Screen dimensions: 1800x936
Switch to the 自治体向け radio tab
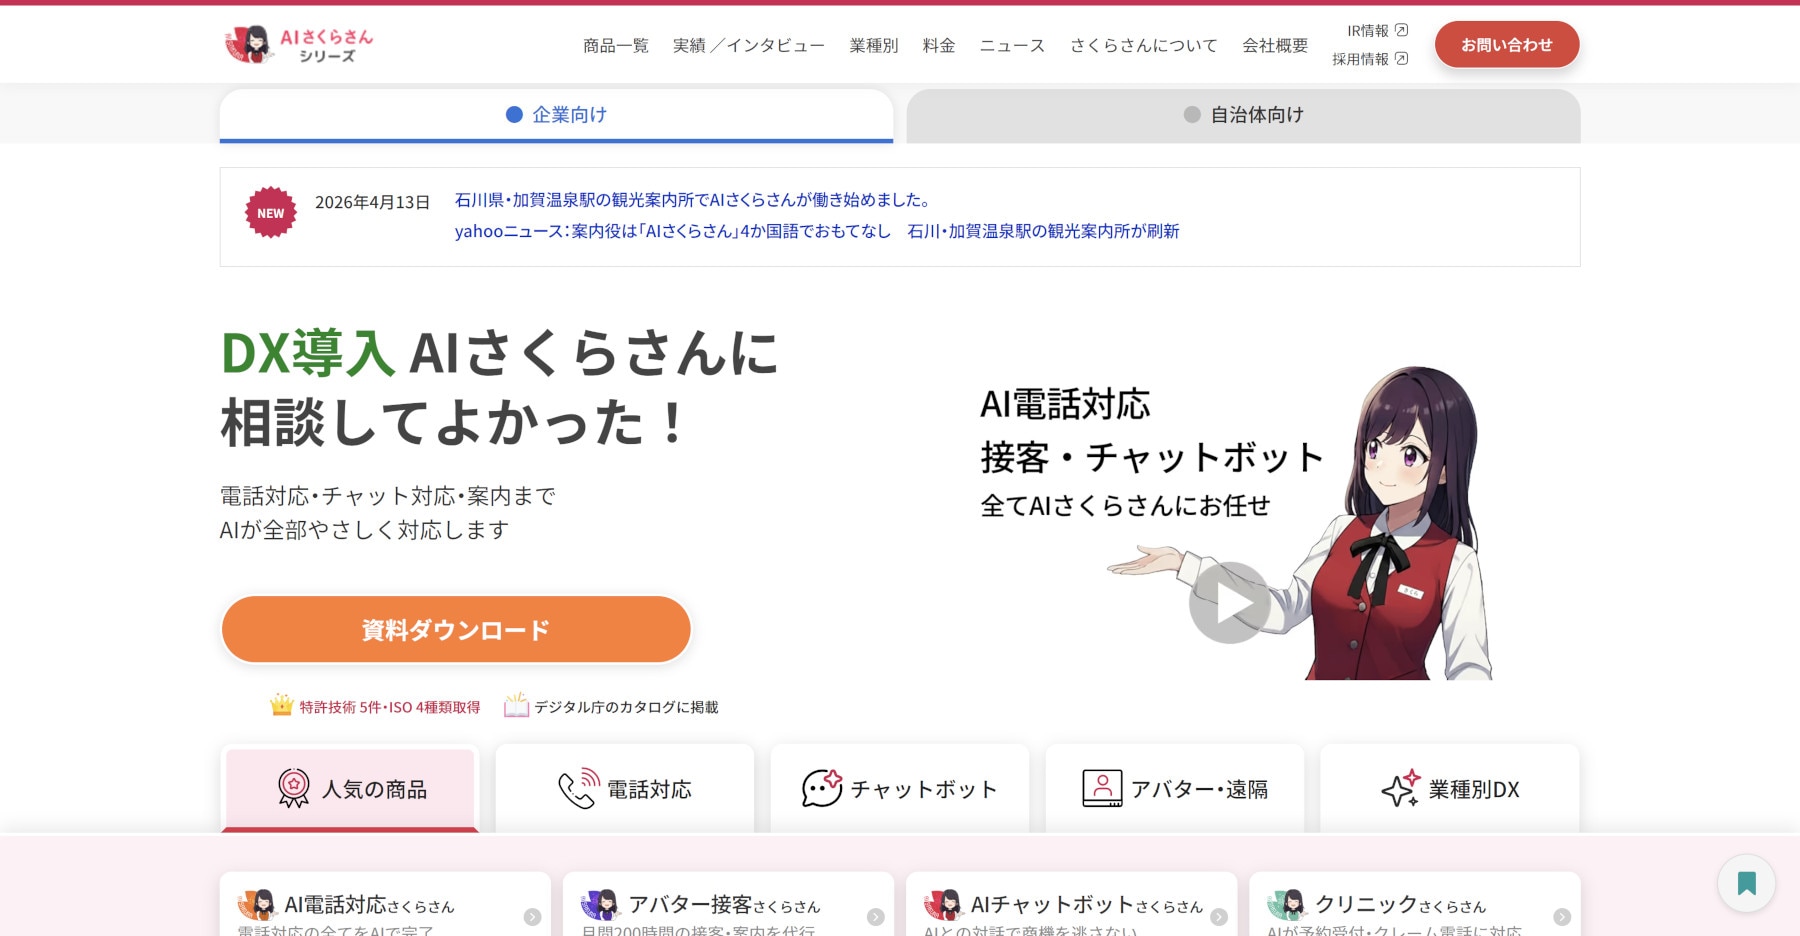click(1243, 115)
